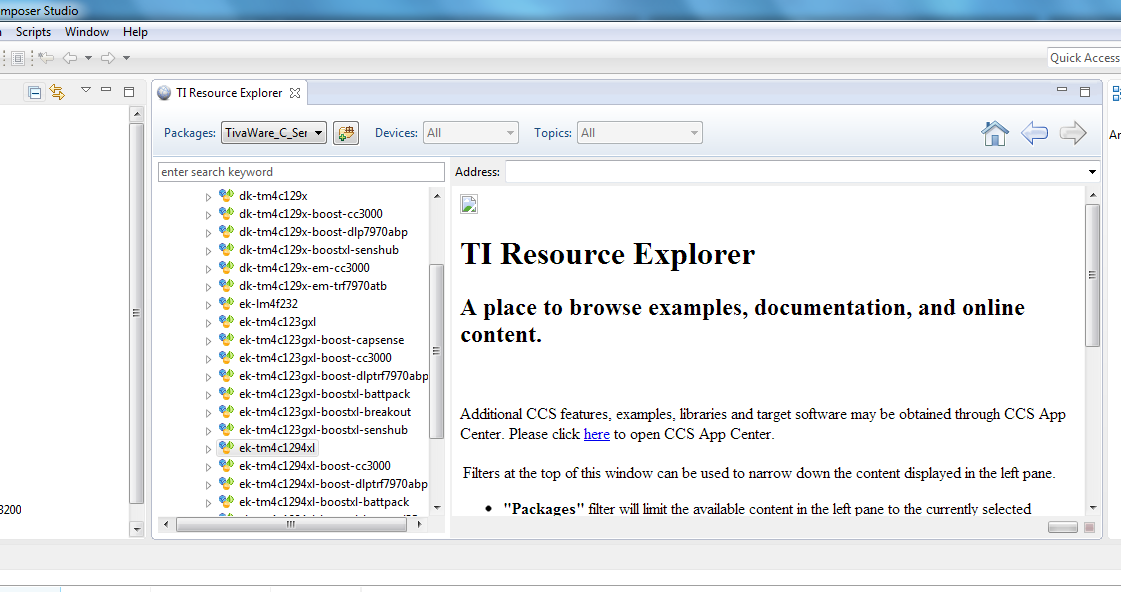
Task: Click the ek-tm4c1294xl package icon
Action: pos(227,448)
